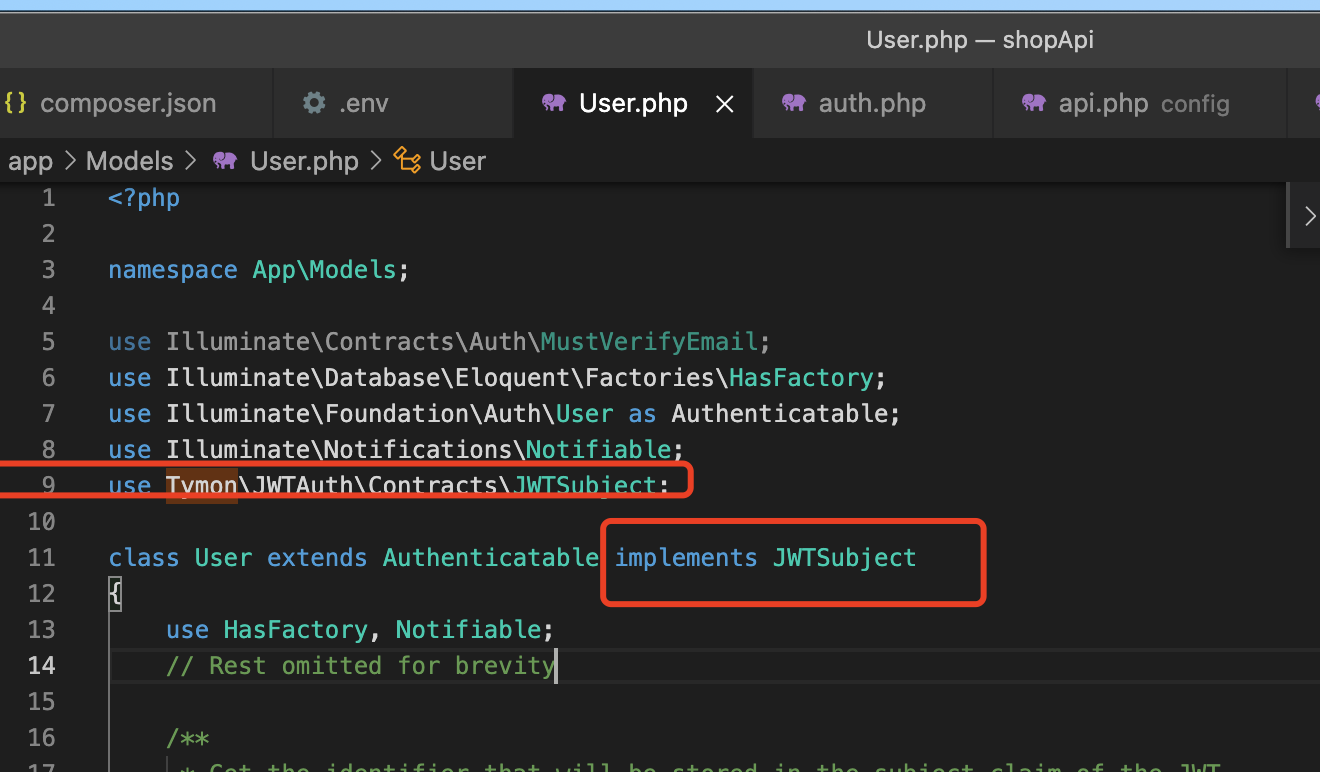Viewport: 1320px width, 772px height.
Task: Click 'HasFactory' on line 6
Action: click(801, 378)
